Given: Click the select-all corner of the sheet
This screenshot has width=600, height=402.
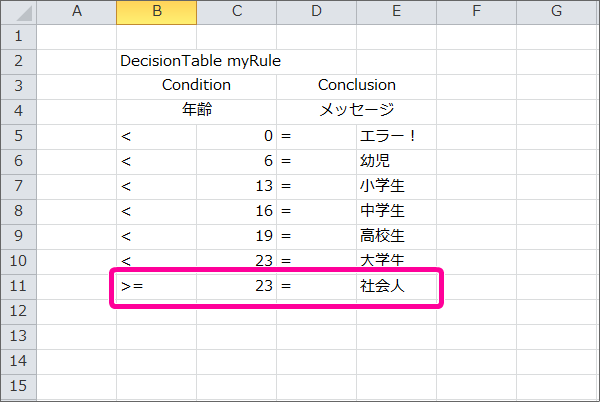Looking at the screenshot, I should (18, 12).
